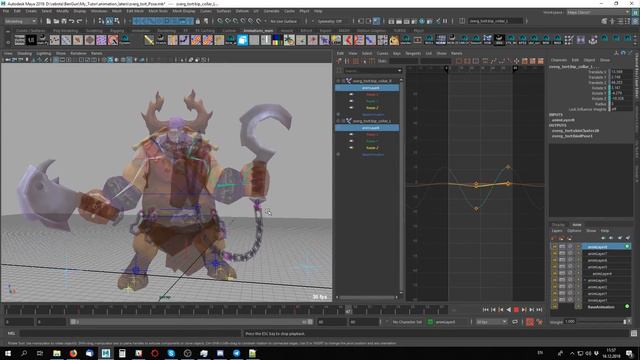Toggle visibility eye of Rotate Y under collar_R
640x360 pixels.
tap(351, 101)
